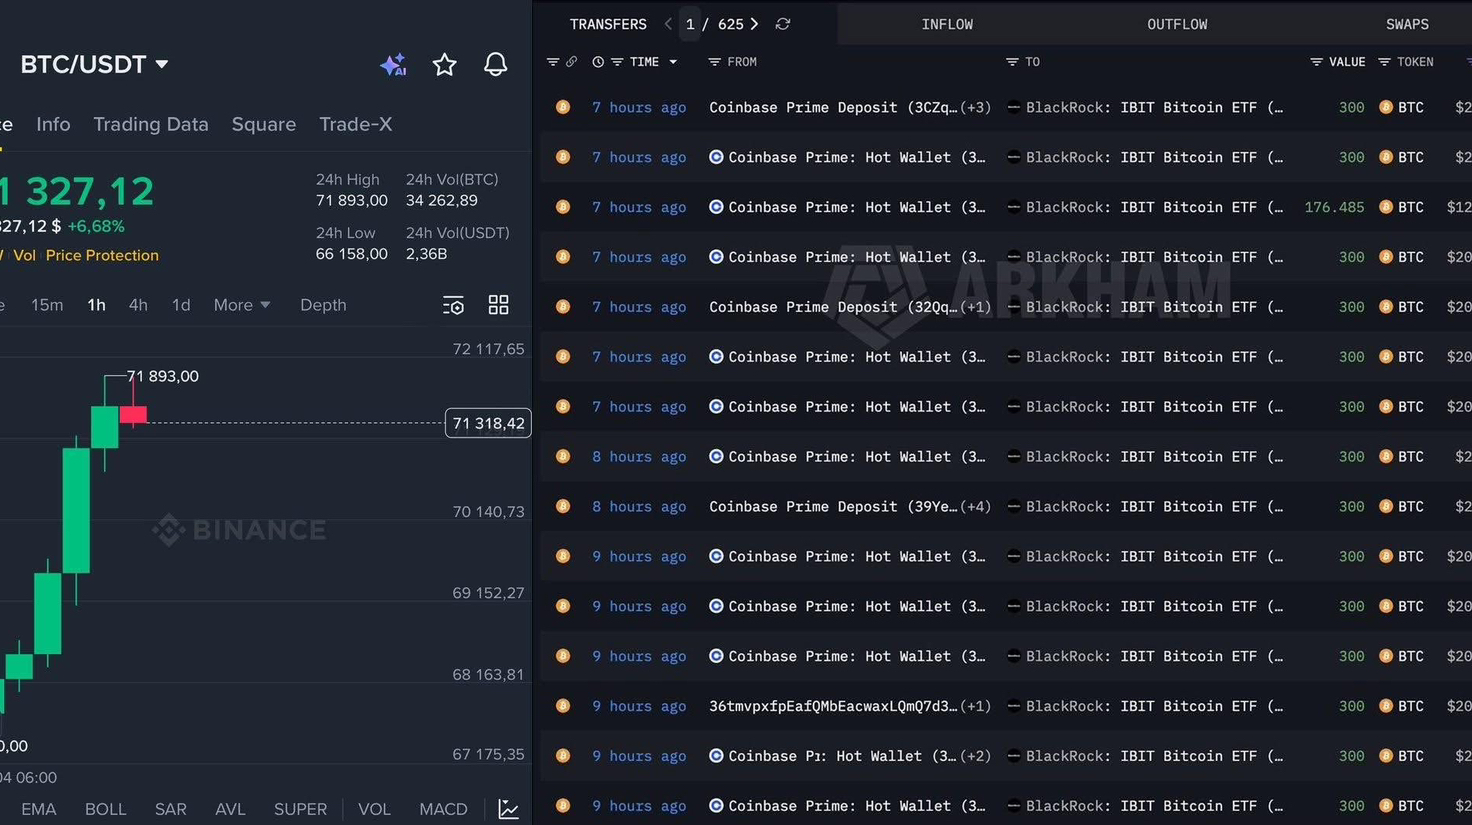This screenshot has height=825, width=1472.
Task: Click the page number field showing 1
Action: pyautogui.click(x=690, y=24)
